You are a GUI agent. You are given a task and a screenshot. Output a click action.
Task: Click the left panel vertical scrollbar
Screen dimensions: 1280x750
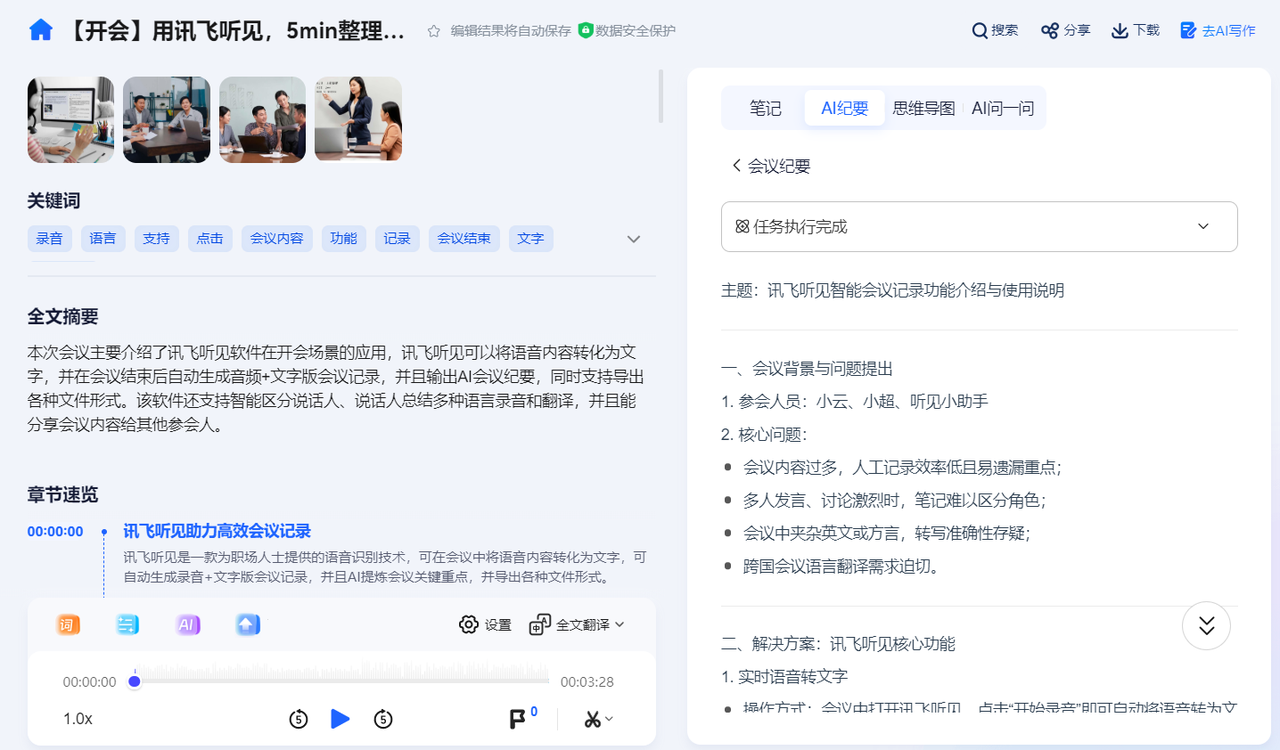[660, 96]
